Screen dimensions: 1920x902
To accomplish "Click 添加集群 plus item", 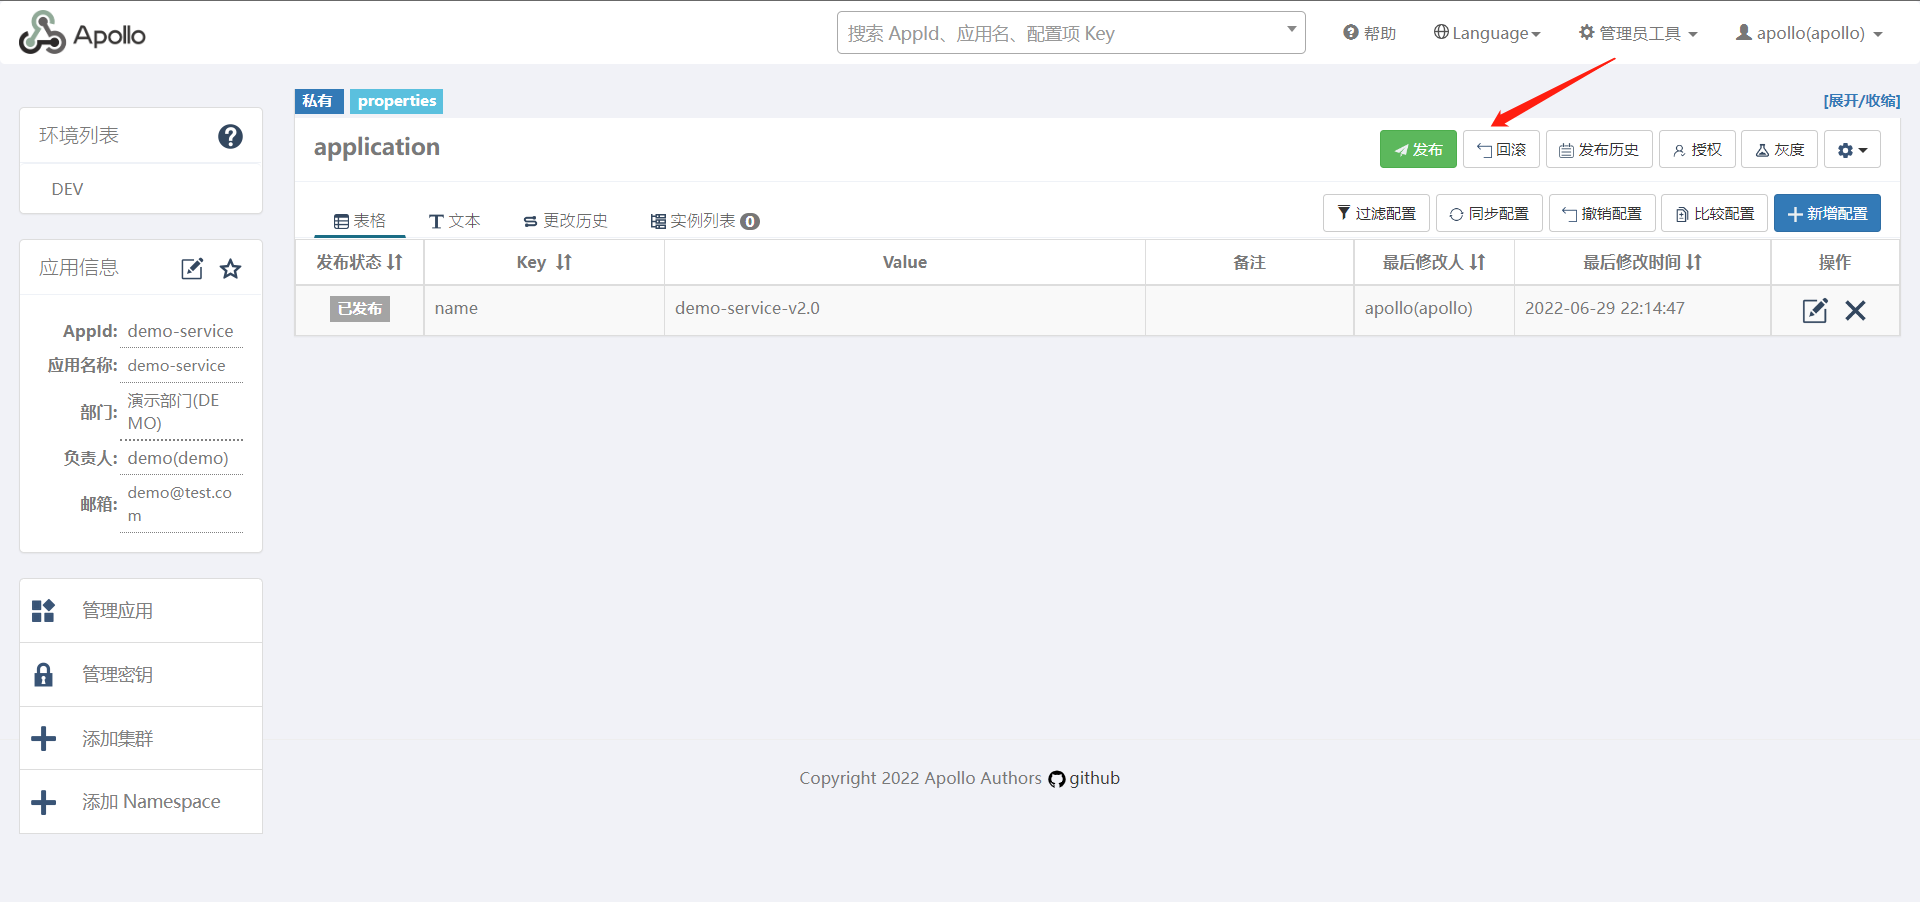I will (117, 739).
